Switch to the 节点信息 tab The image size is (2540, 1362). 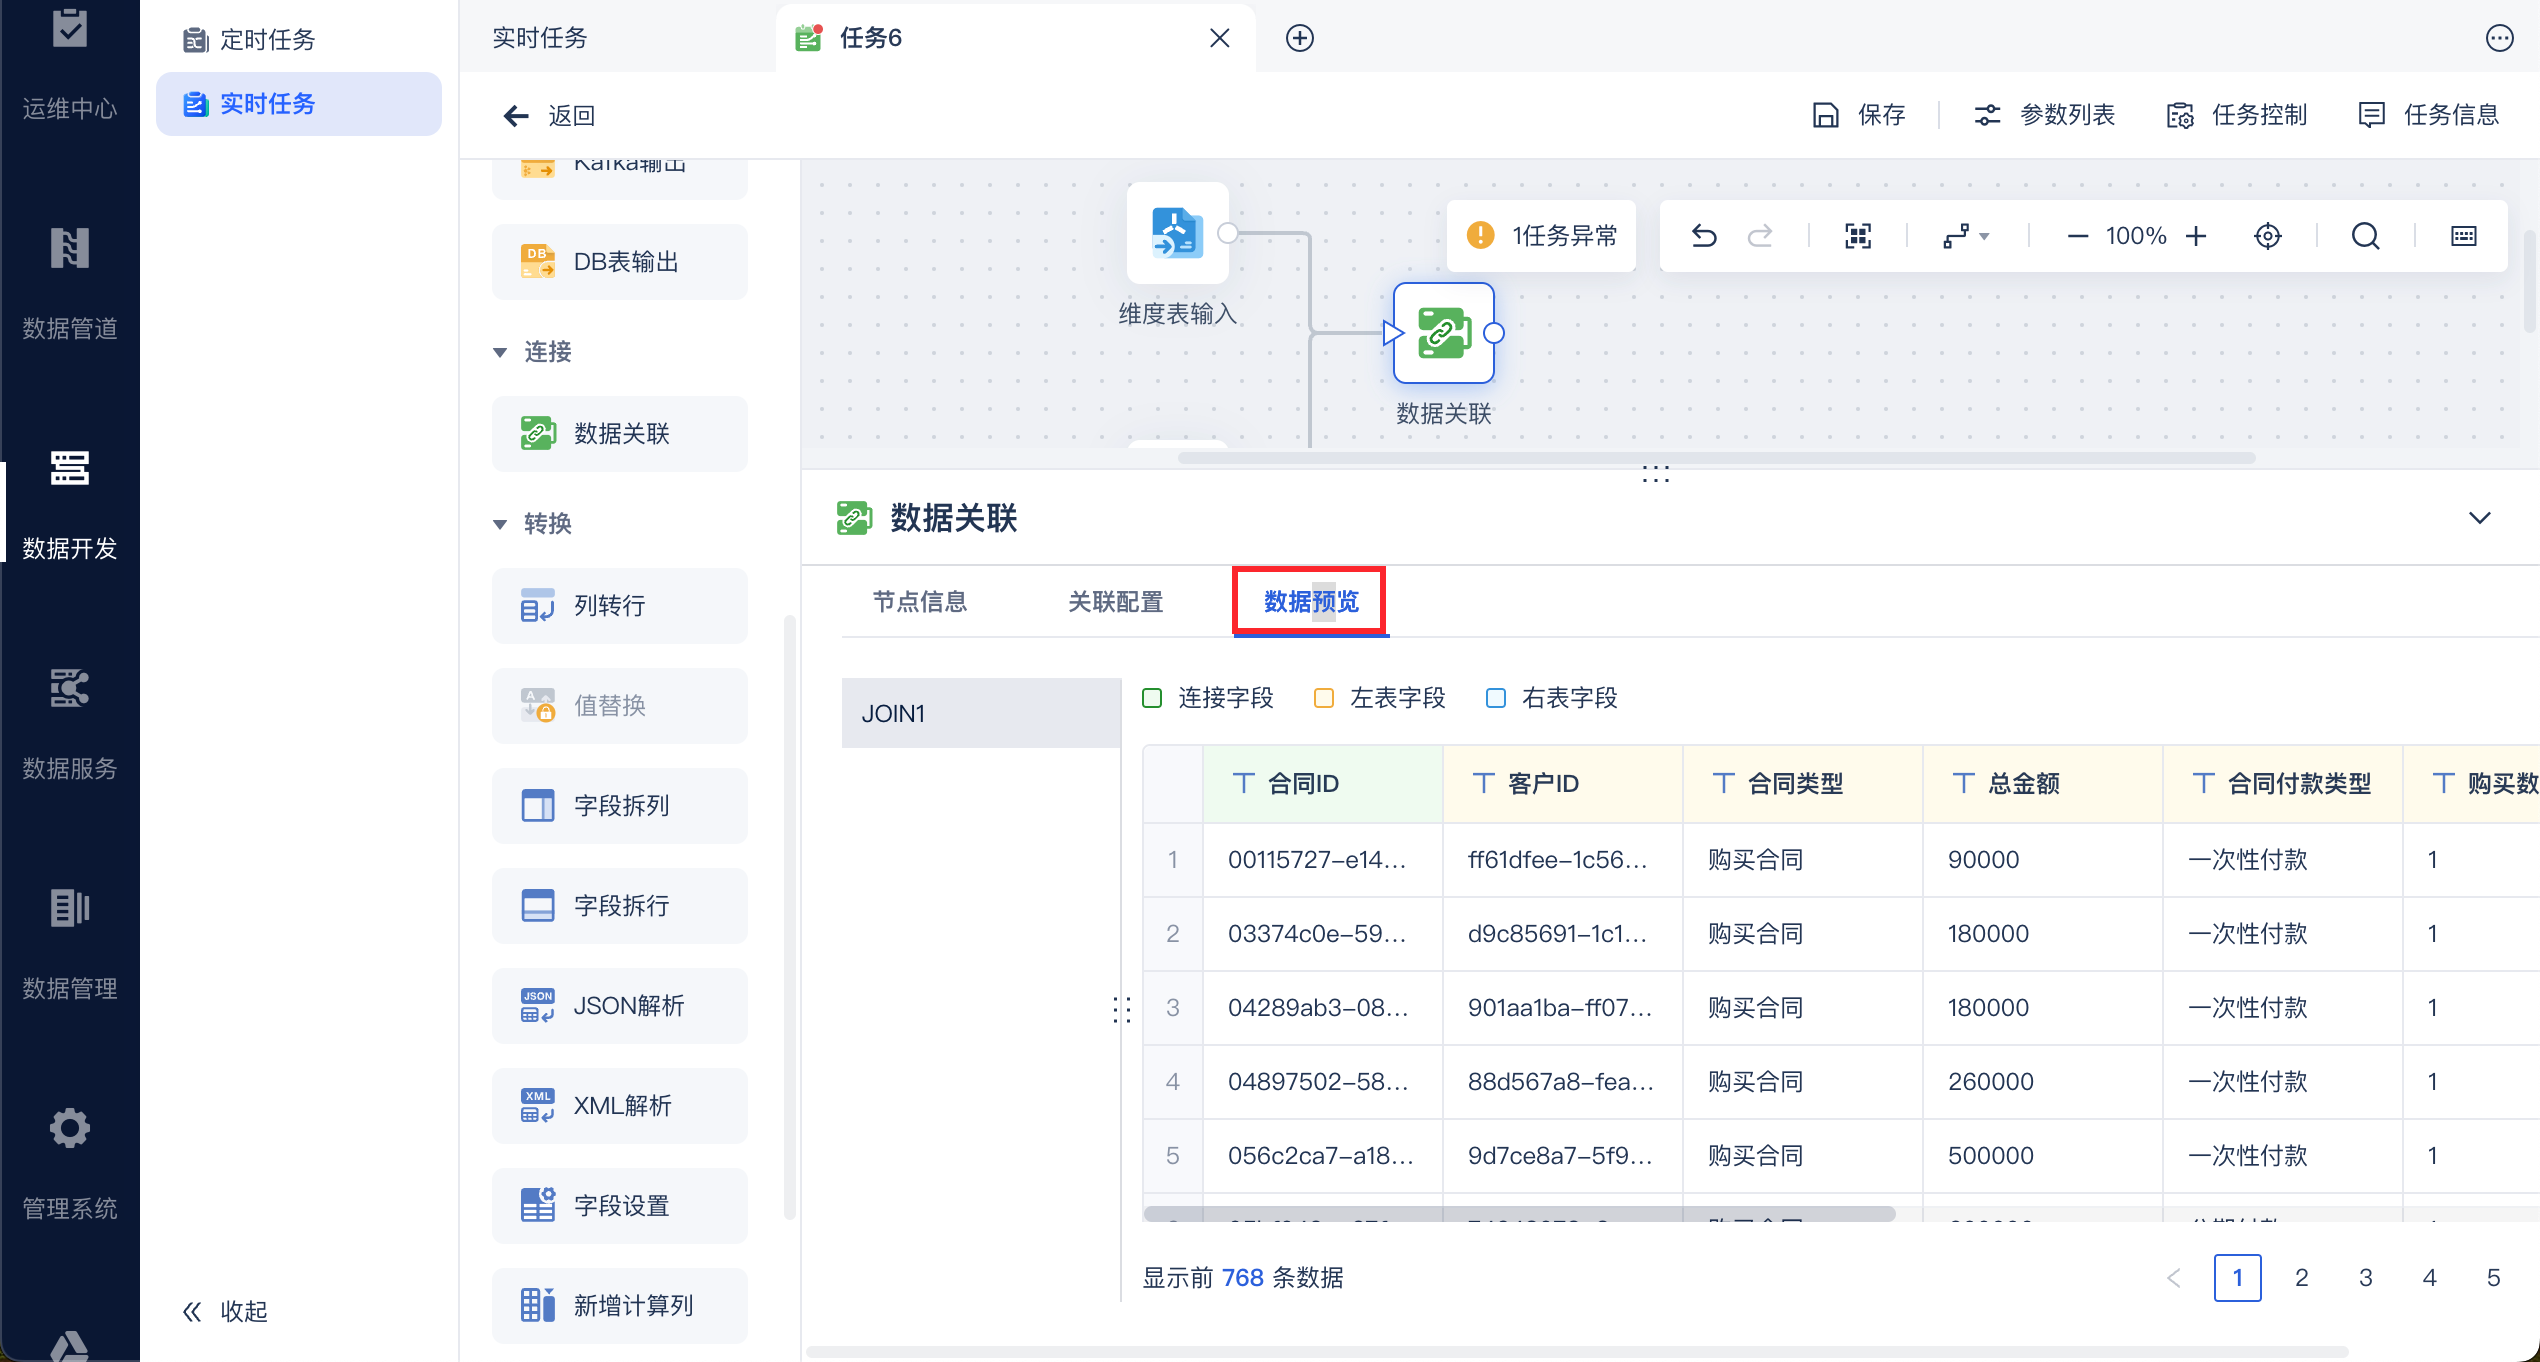[919, 602]
